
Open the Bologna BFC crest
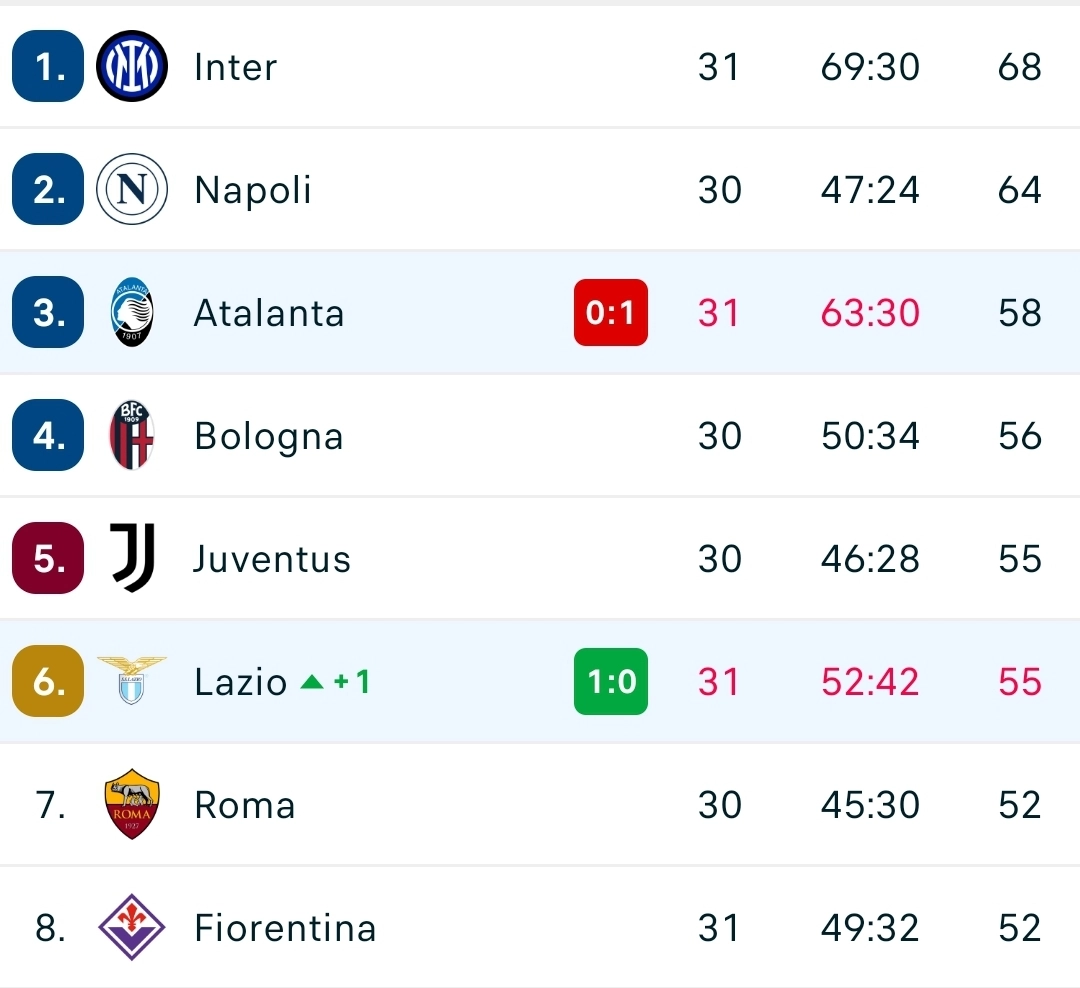click(131, 435)
